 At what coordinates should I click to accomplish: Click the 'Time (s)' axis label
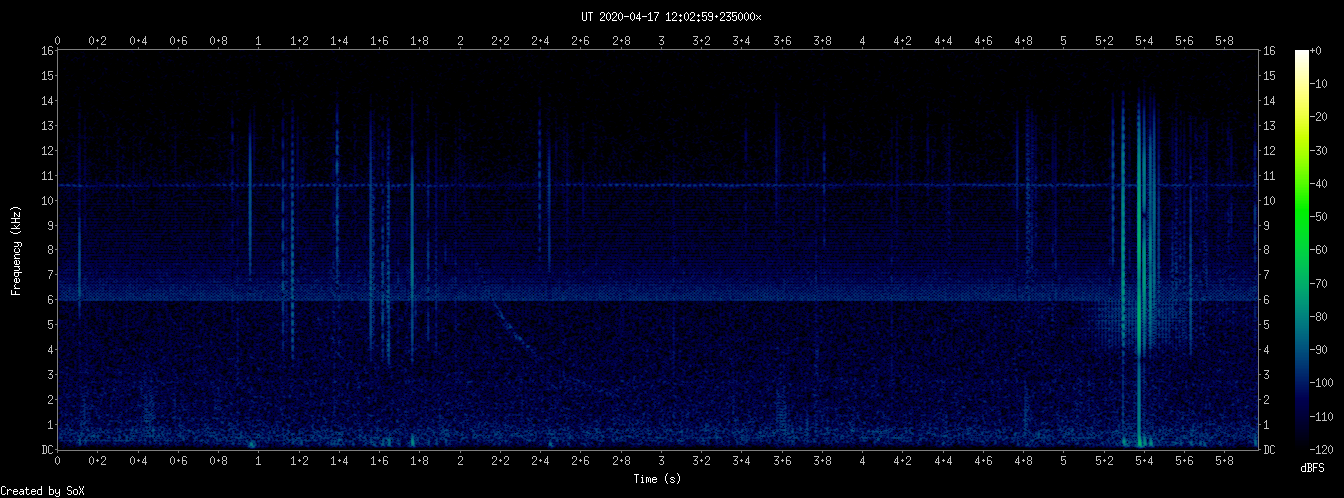click(x=658, y=479)
